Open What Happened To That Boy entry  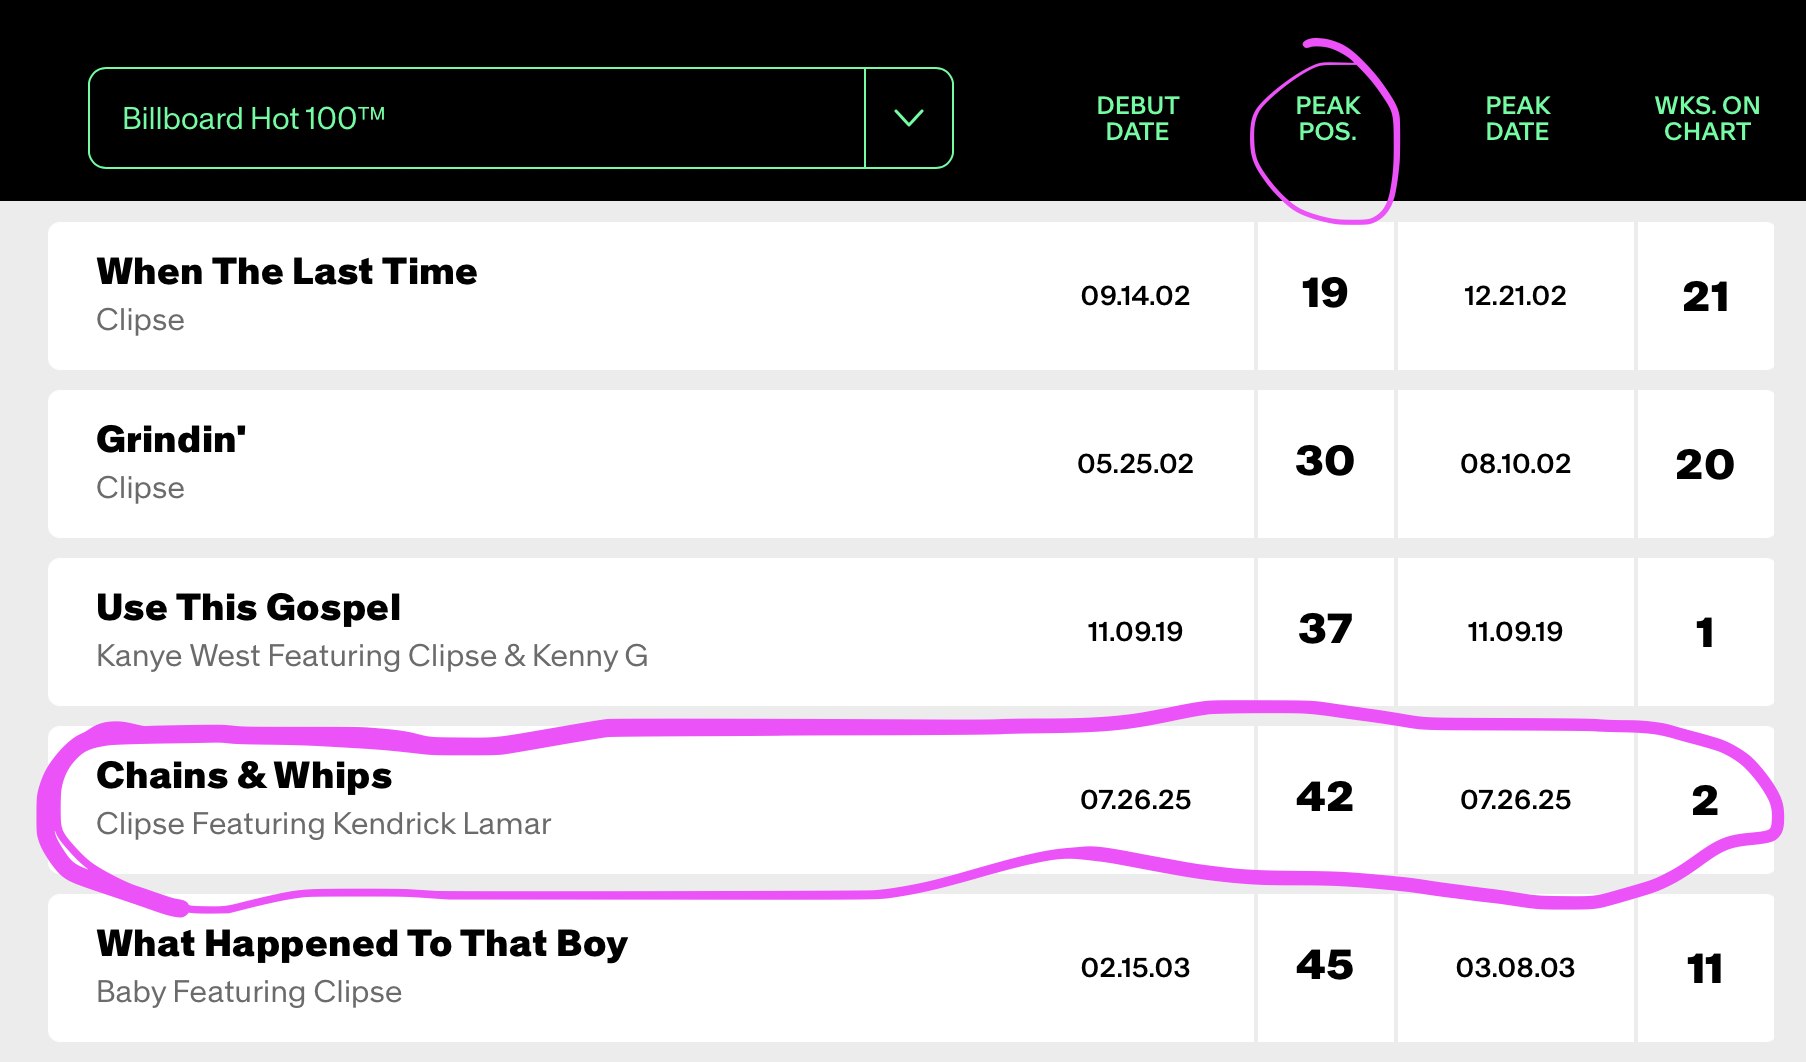click(362, 943)
